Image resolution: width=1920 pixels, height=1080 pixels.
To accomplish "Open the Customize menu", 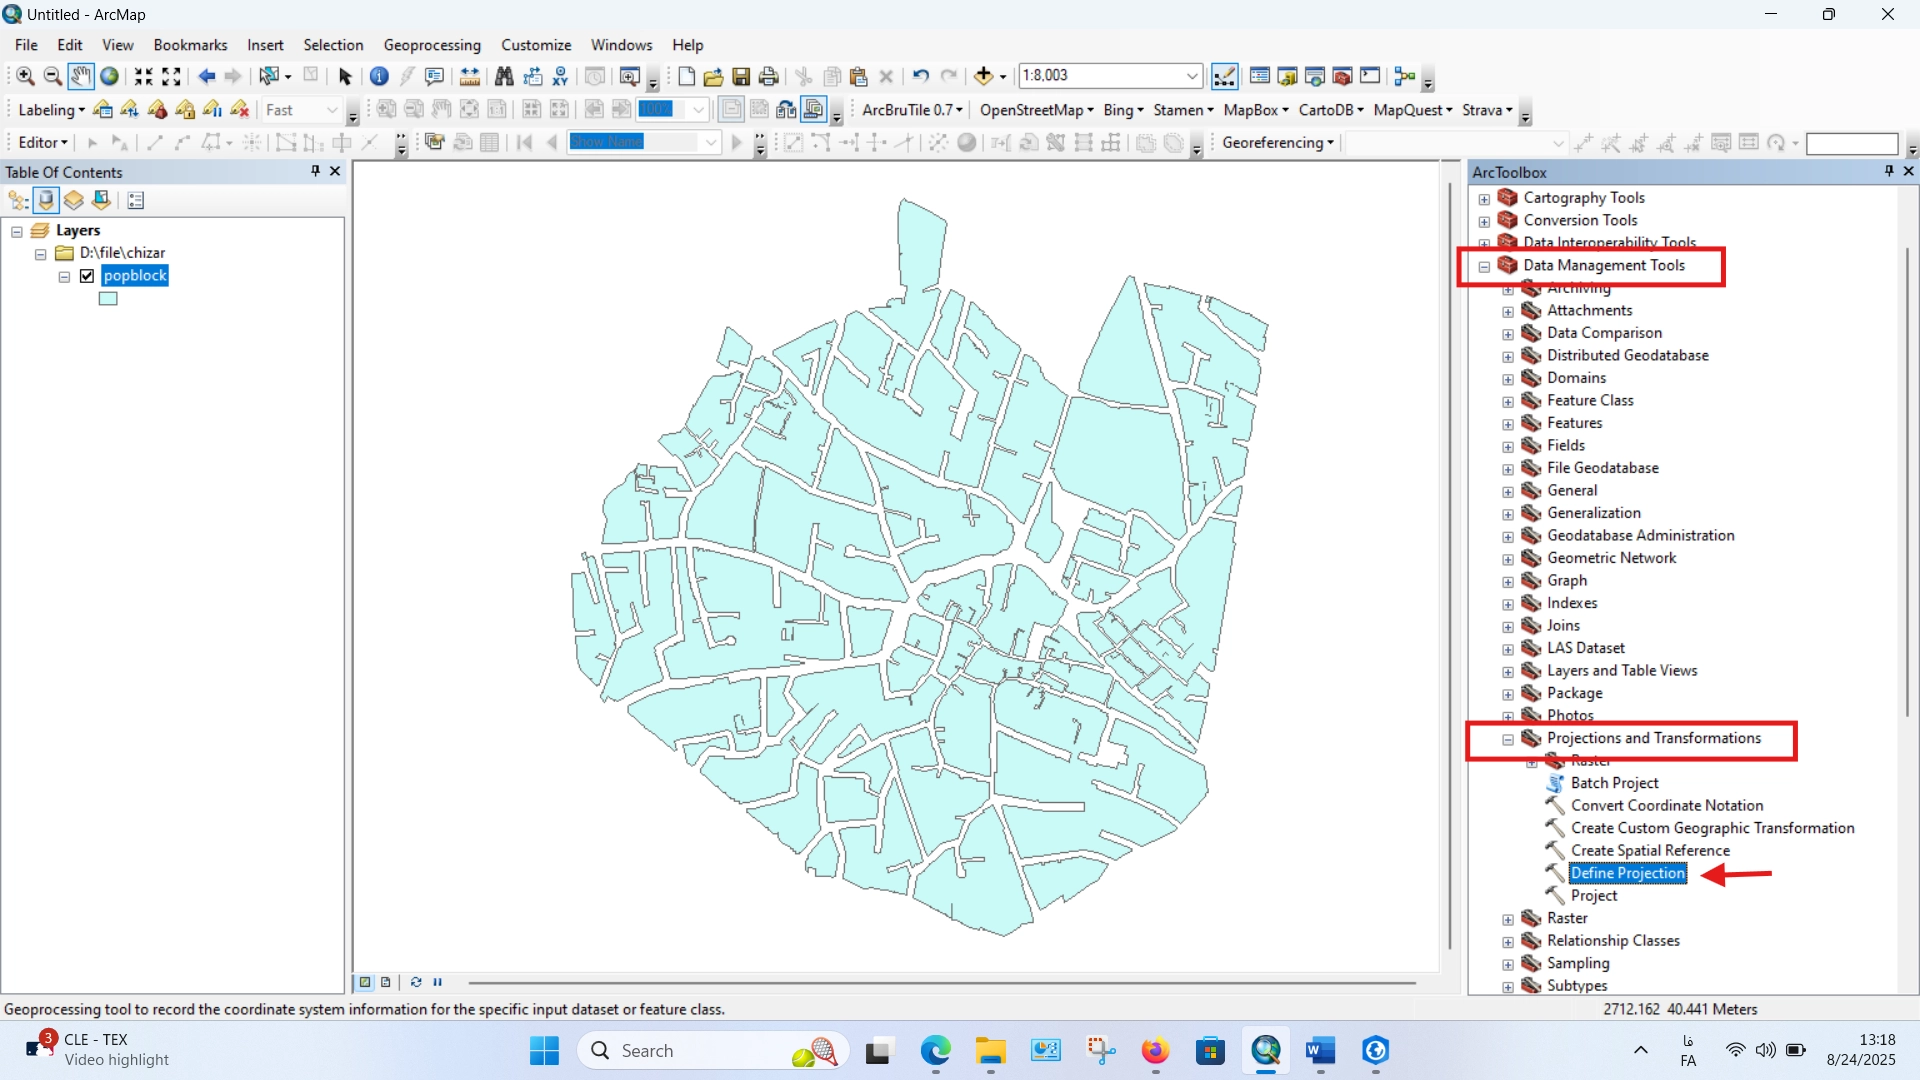I will 536,45.
